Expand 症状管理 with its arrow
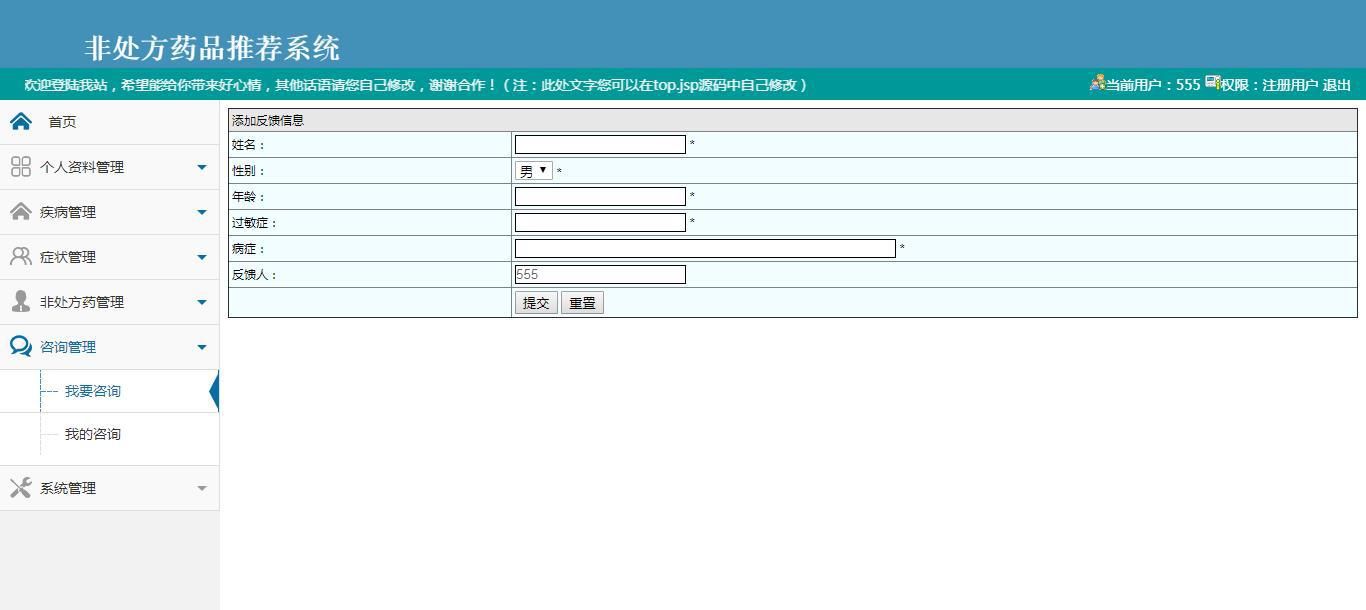Viewport: 1366px width, 610px height. (x=202, y=257)
